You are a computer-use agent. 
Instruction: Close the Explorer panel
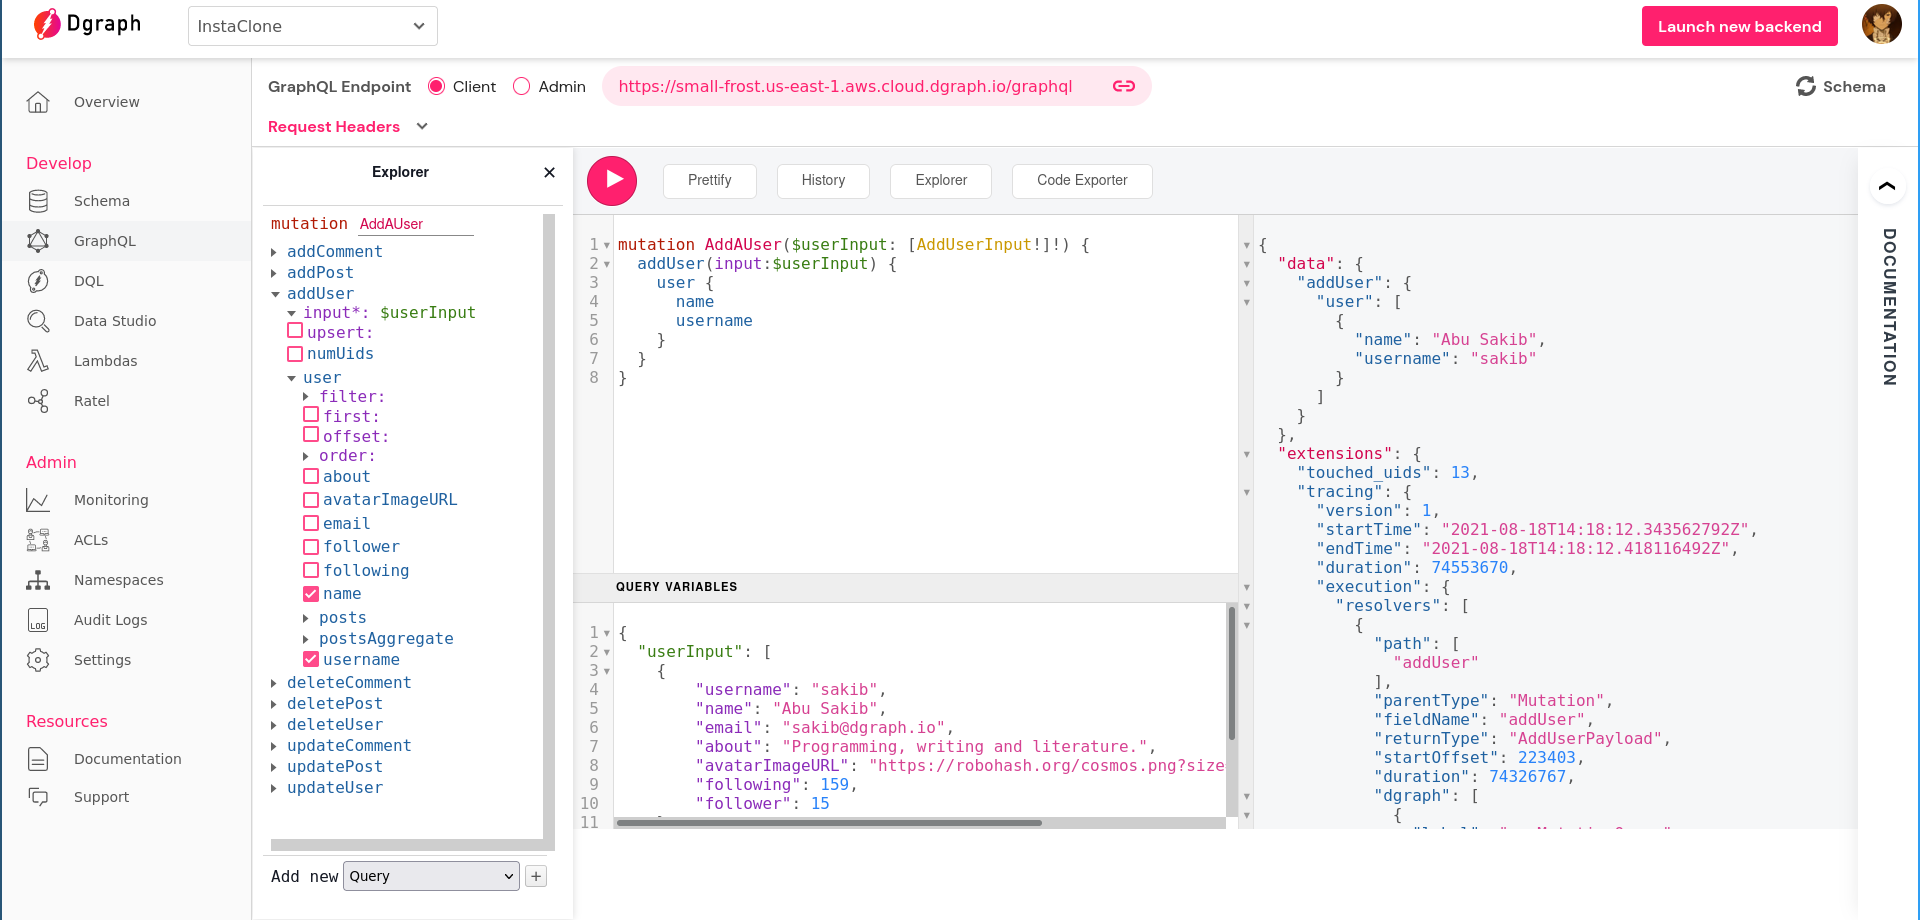pyautogui.click(x=549, y=172)
